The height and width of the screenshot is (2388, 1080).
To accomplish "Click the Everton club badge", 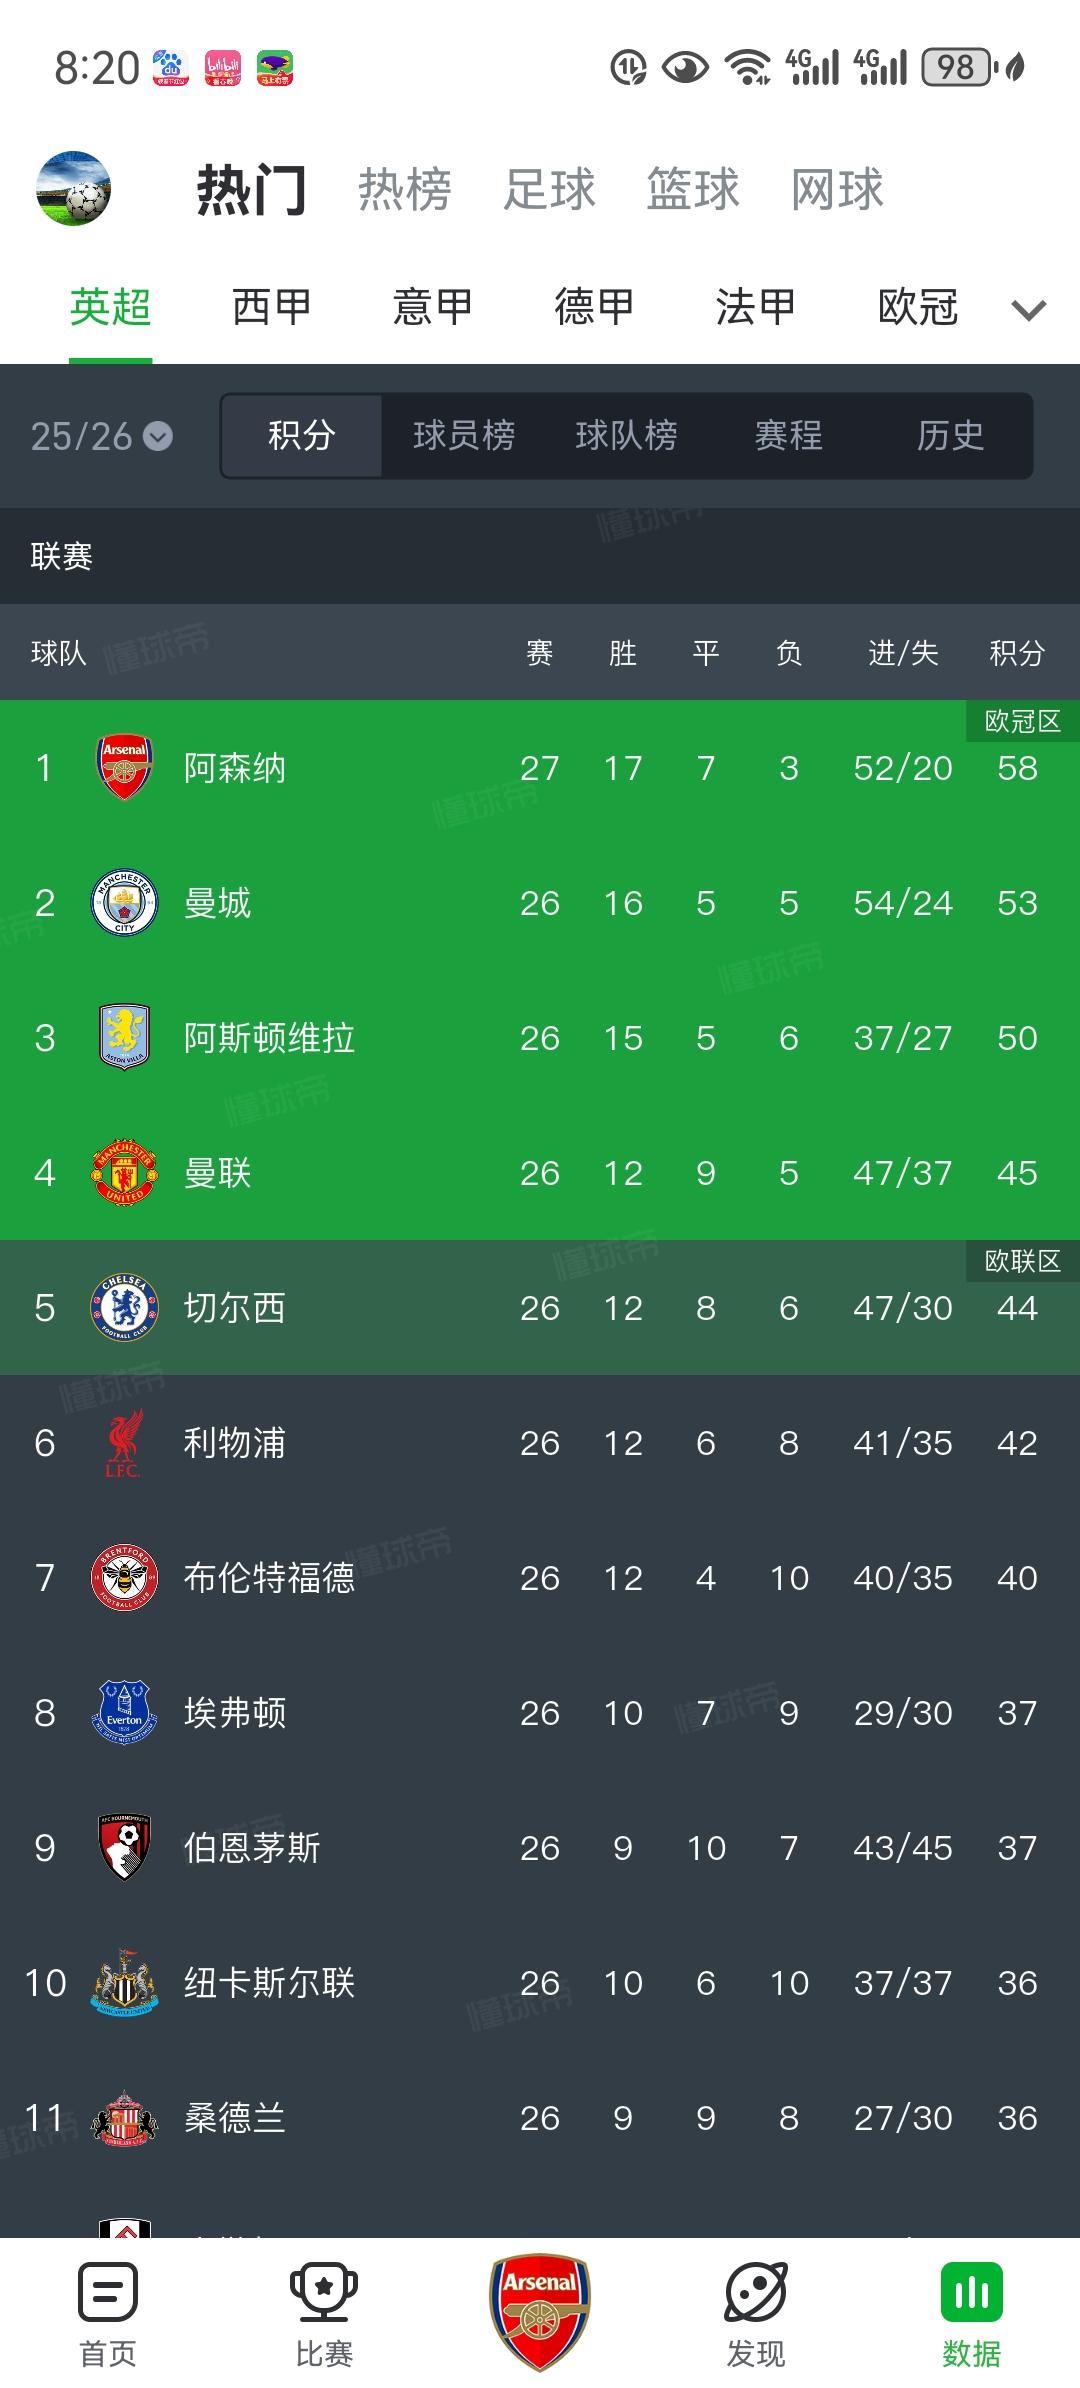I will pos(124,1713).
